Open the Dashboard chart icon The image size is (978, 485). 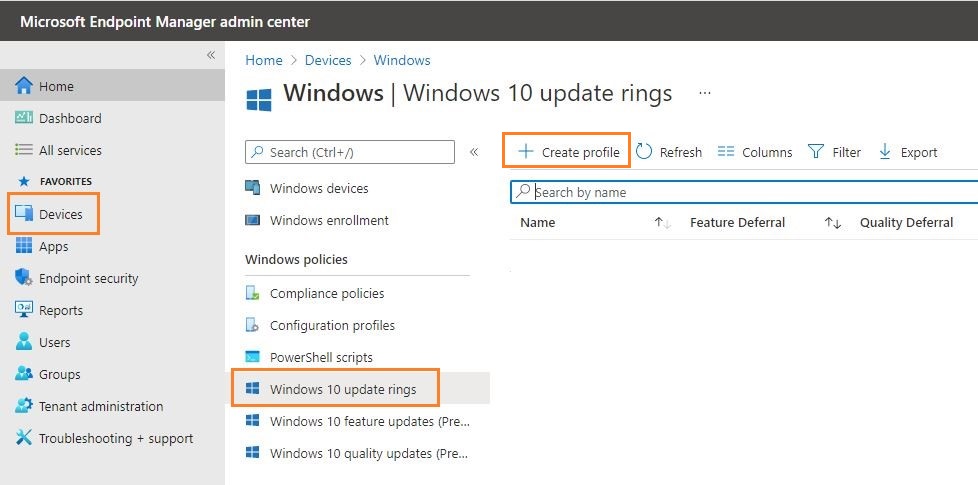[x=24, y=117]
